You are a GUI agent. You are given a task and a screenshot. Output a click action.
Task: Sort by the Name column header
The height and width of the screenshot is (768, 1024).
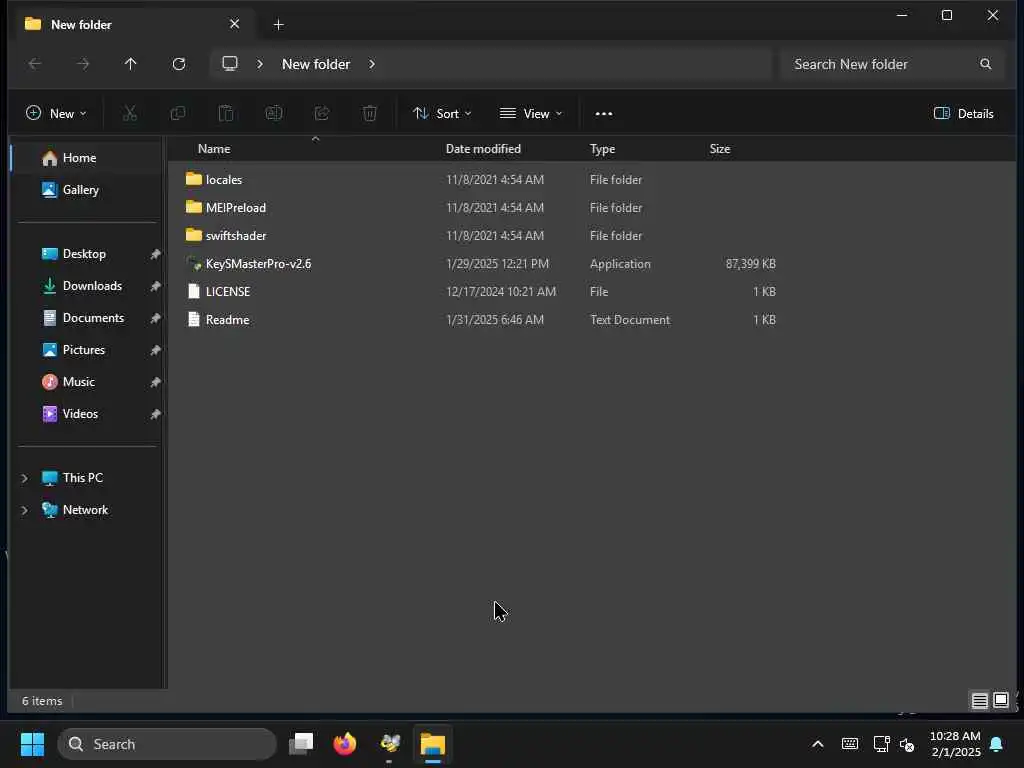[x=214, y=149]
